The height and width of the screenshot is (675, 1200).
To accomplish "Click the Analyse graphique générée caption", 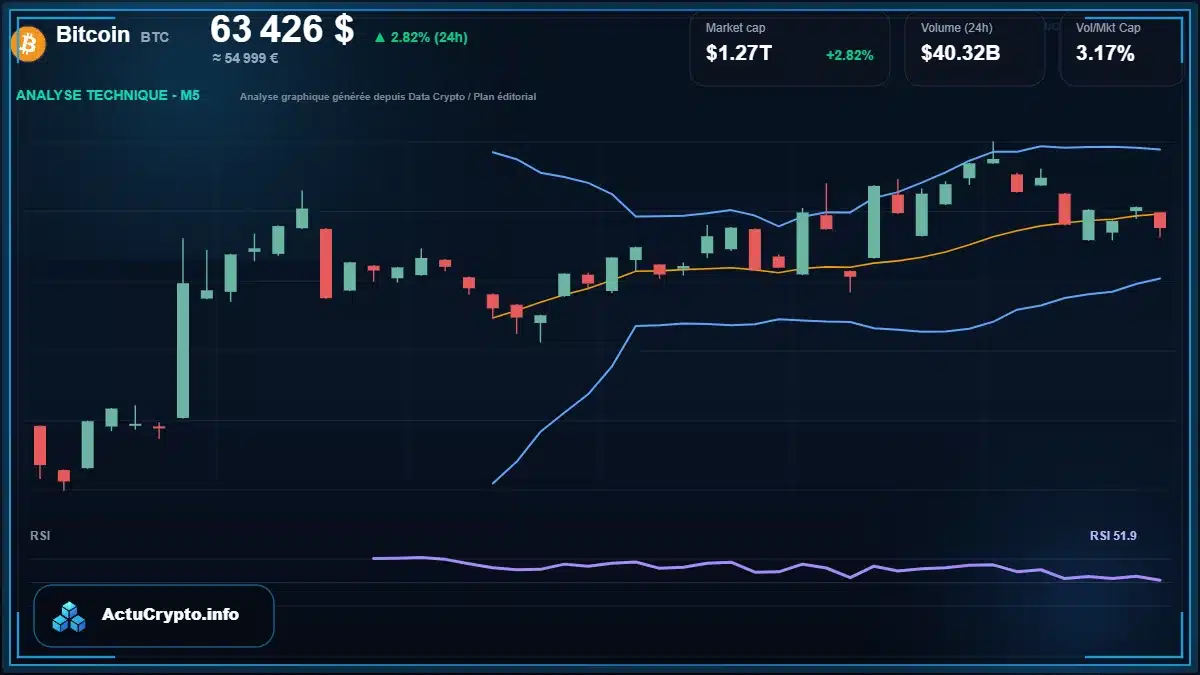I will pyautogui.click(x=388, y=97).
